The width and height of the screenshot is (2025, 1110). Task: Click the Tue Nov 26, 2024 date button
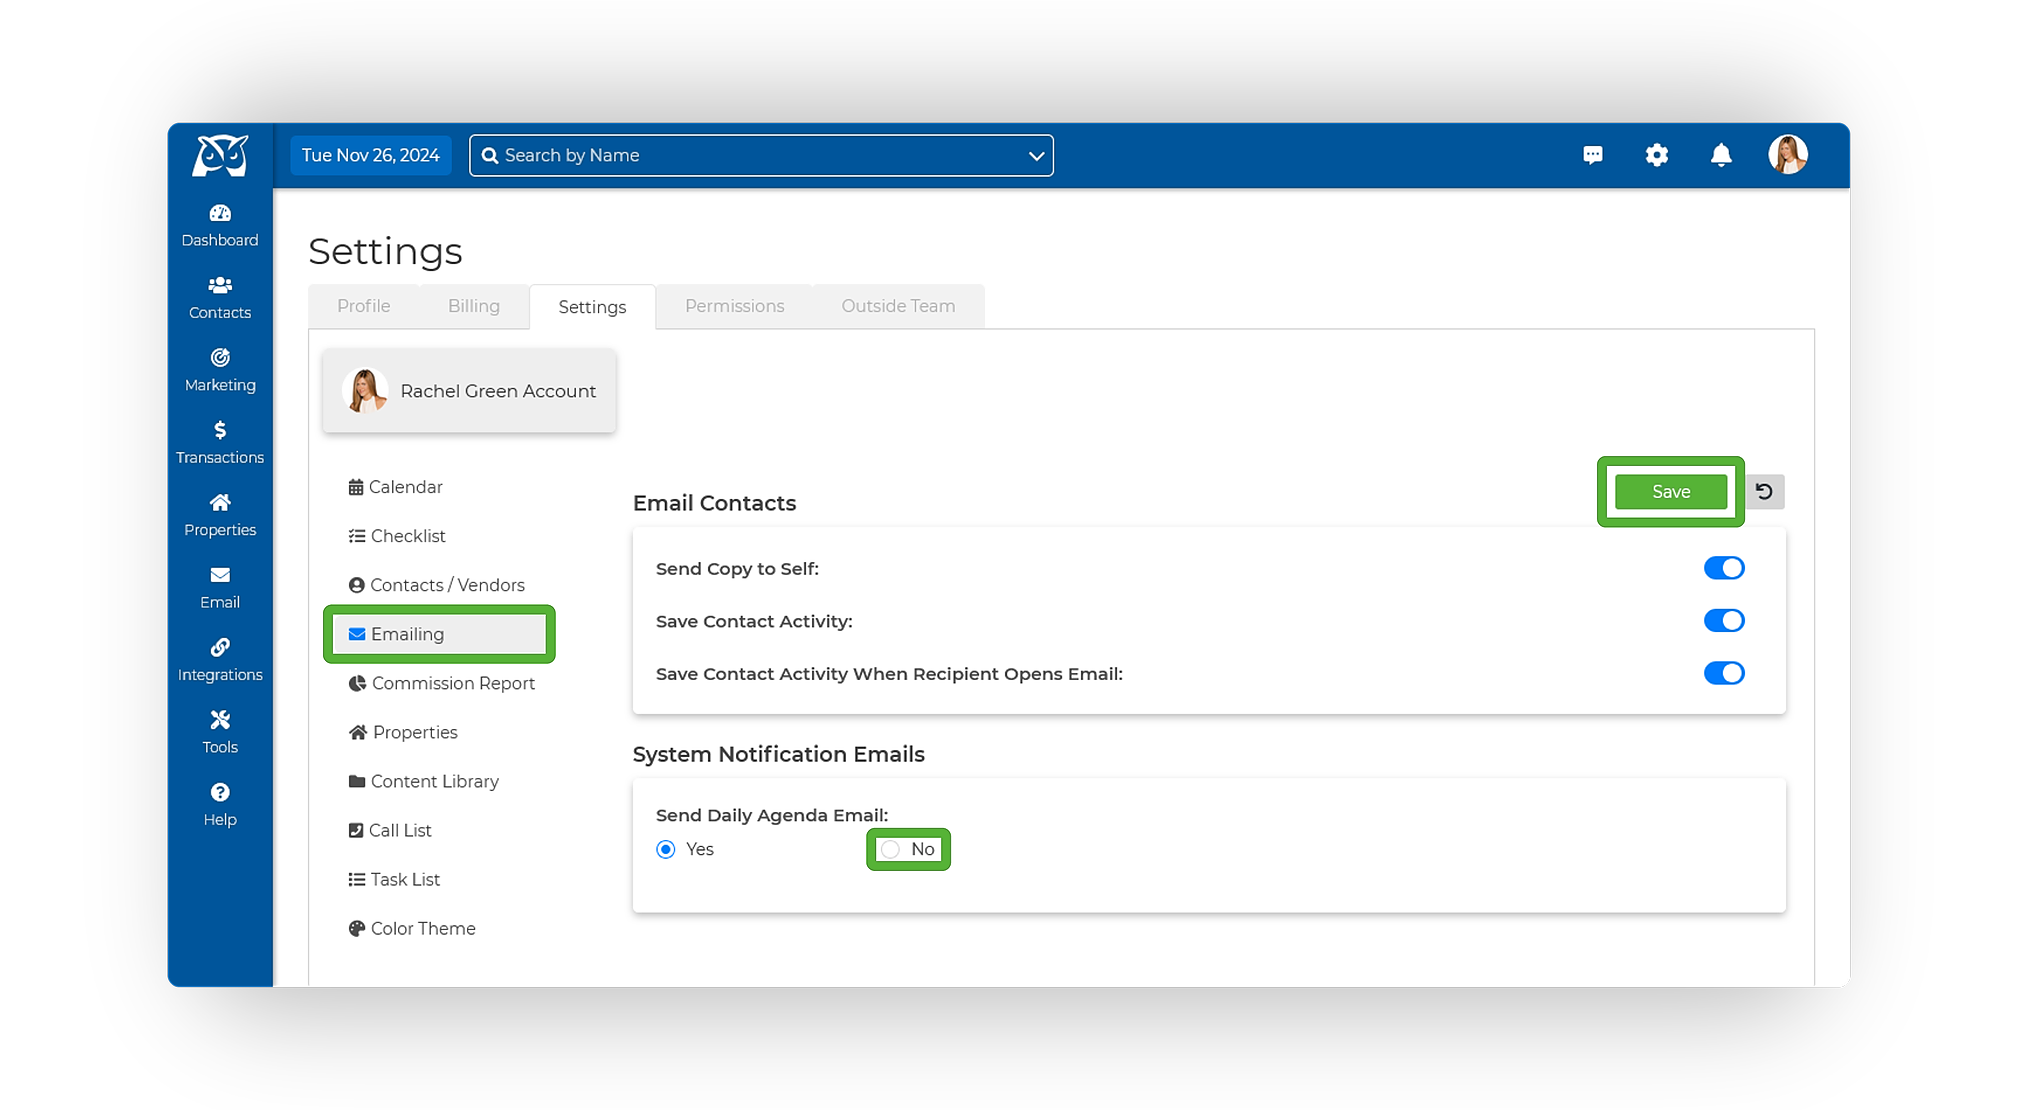[x=371, y=156]
